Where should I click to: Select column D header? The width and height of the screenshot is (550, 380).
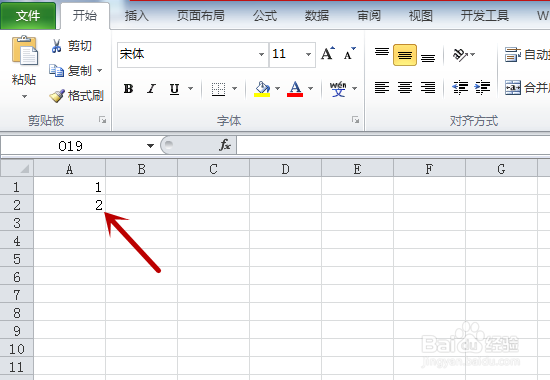tap(286, 169)
